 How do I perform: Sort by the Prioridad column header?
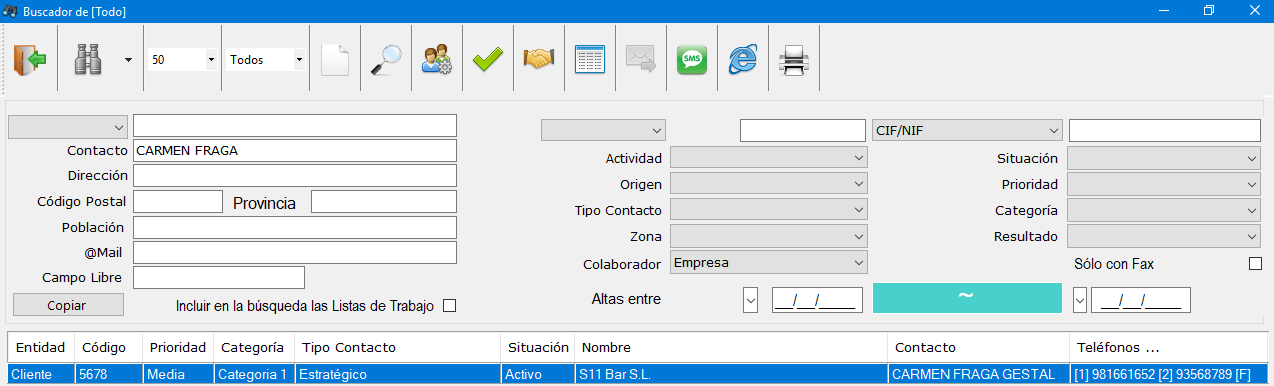click(x=178, y=347)
